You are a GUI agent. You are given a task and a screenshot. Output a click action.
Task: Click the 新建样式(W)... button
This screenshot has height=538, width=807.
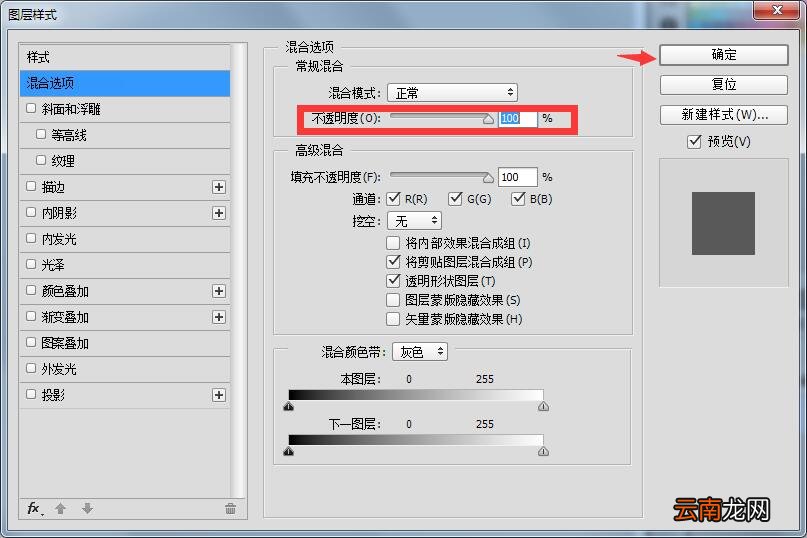tap(724, 115)
